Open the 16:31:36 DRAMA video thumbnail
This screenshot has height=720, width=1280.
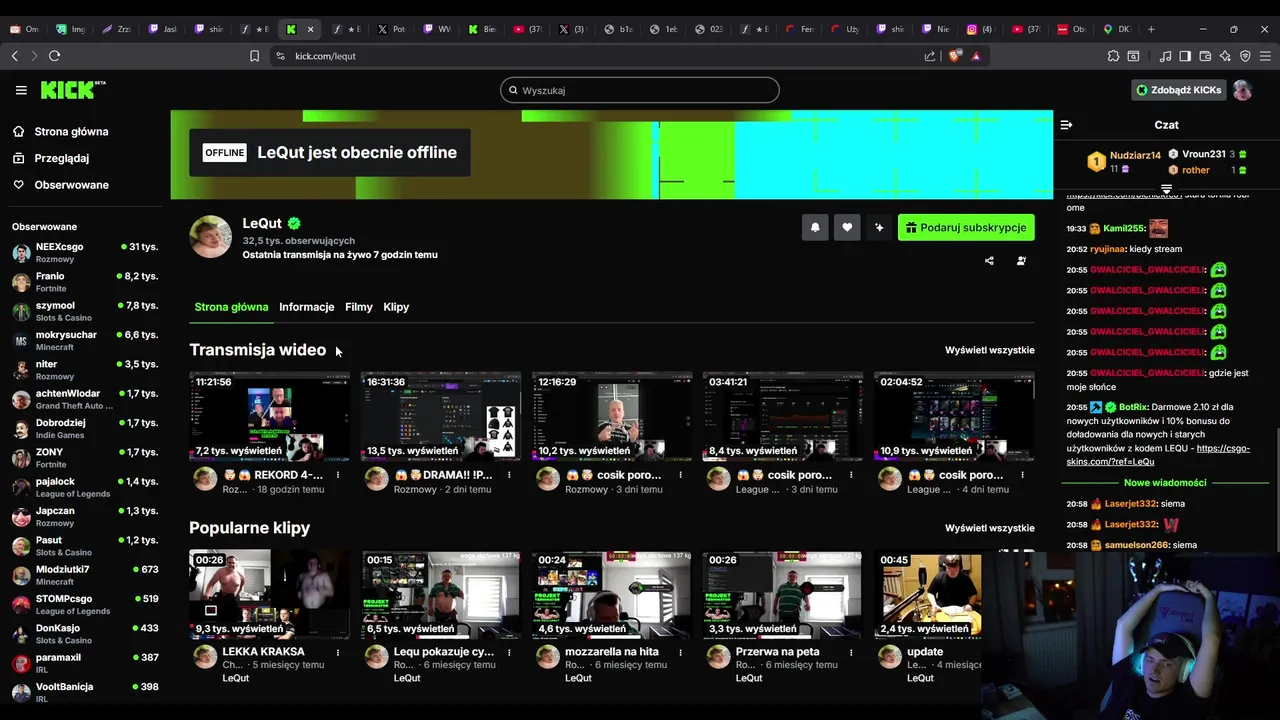[441, 416]
